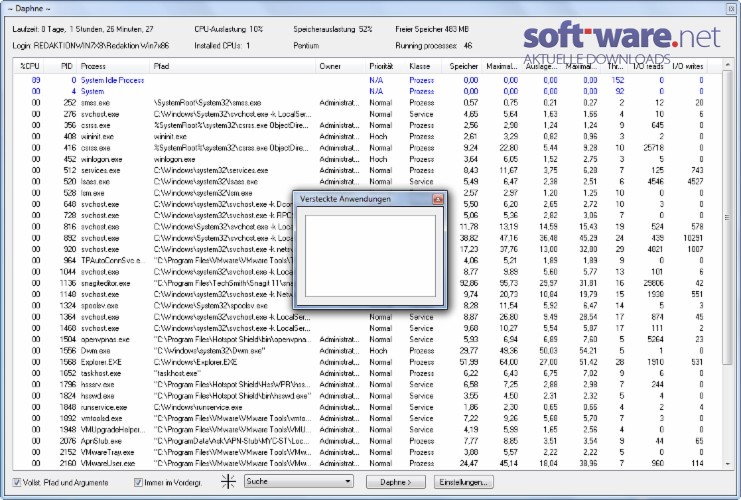Click the process list scrollbar down arrow
The image size is (741, 500).
pos(727,465)
